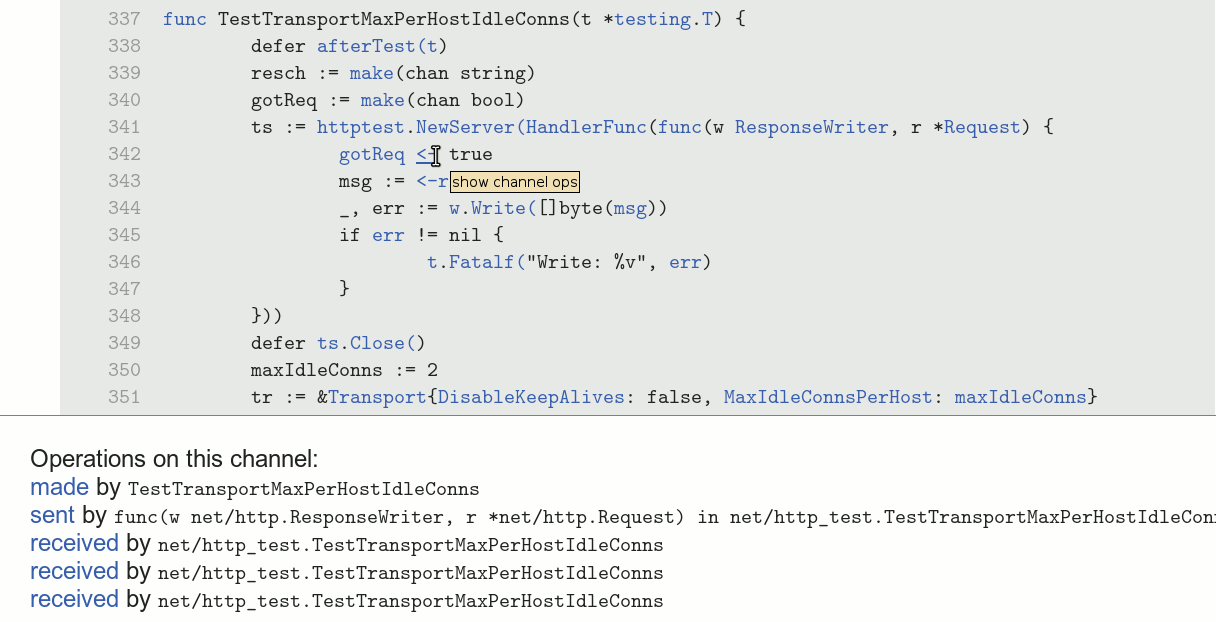Open the last 'received' operation link

tap(74, 600)
